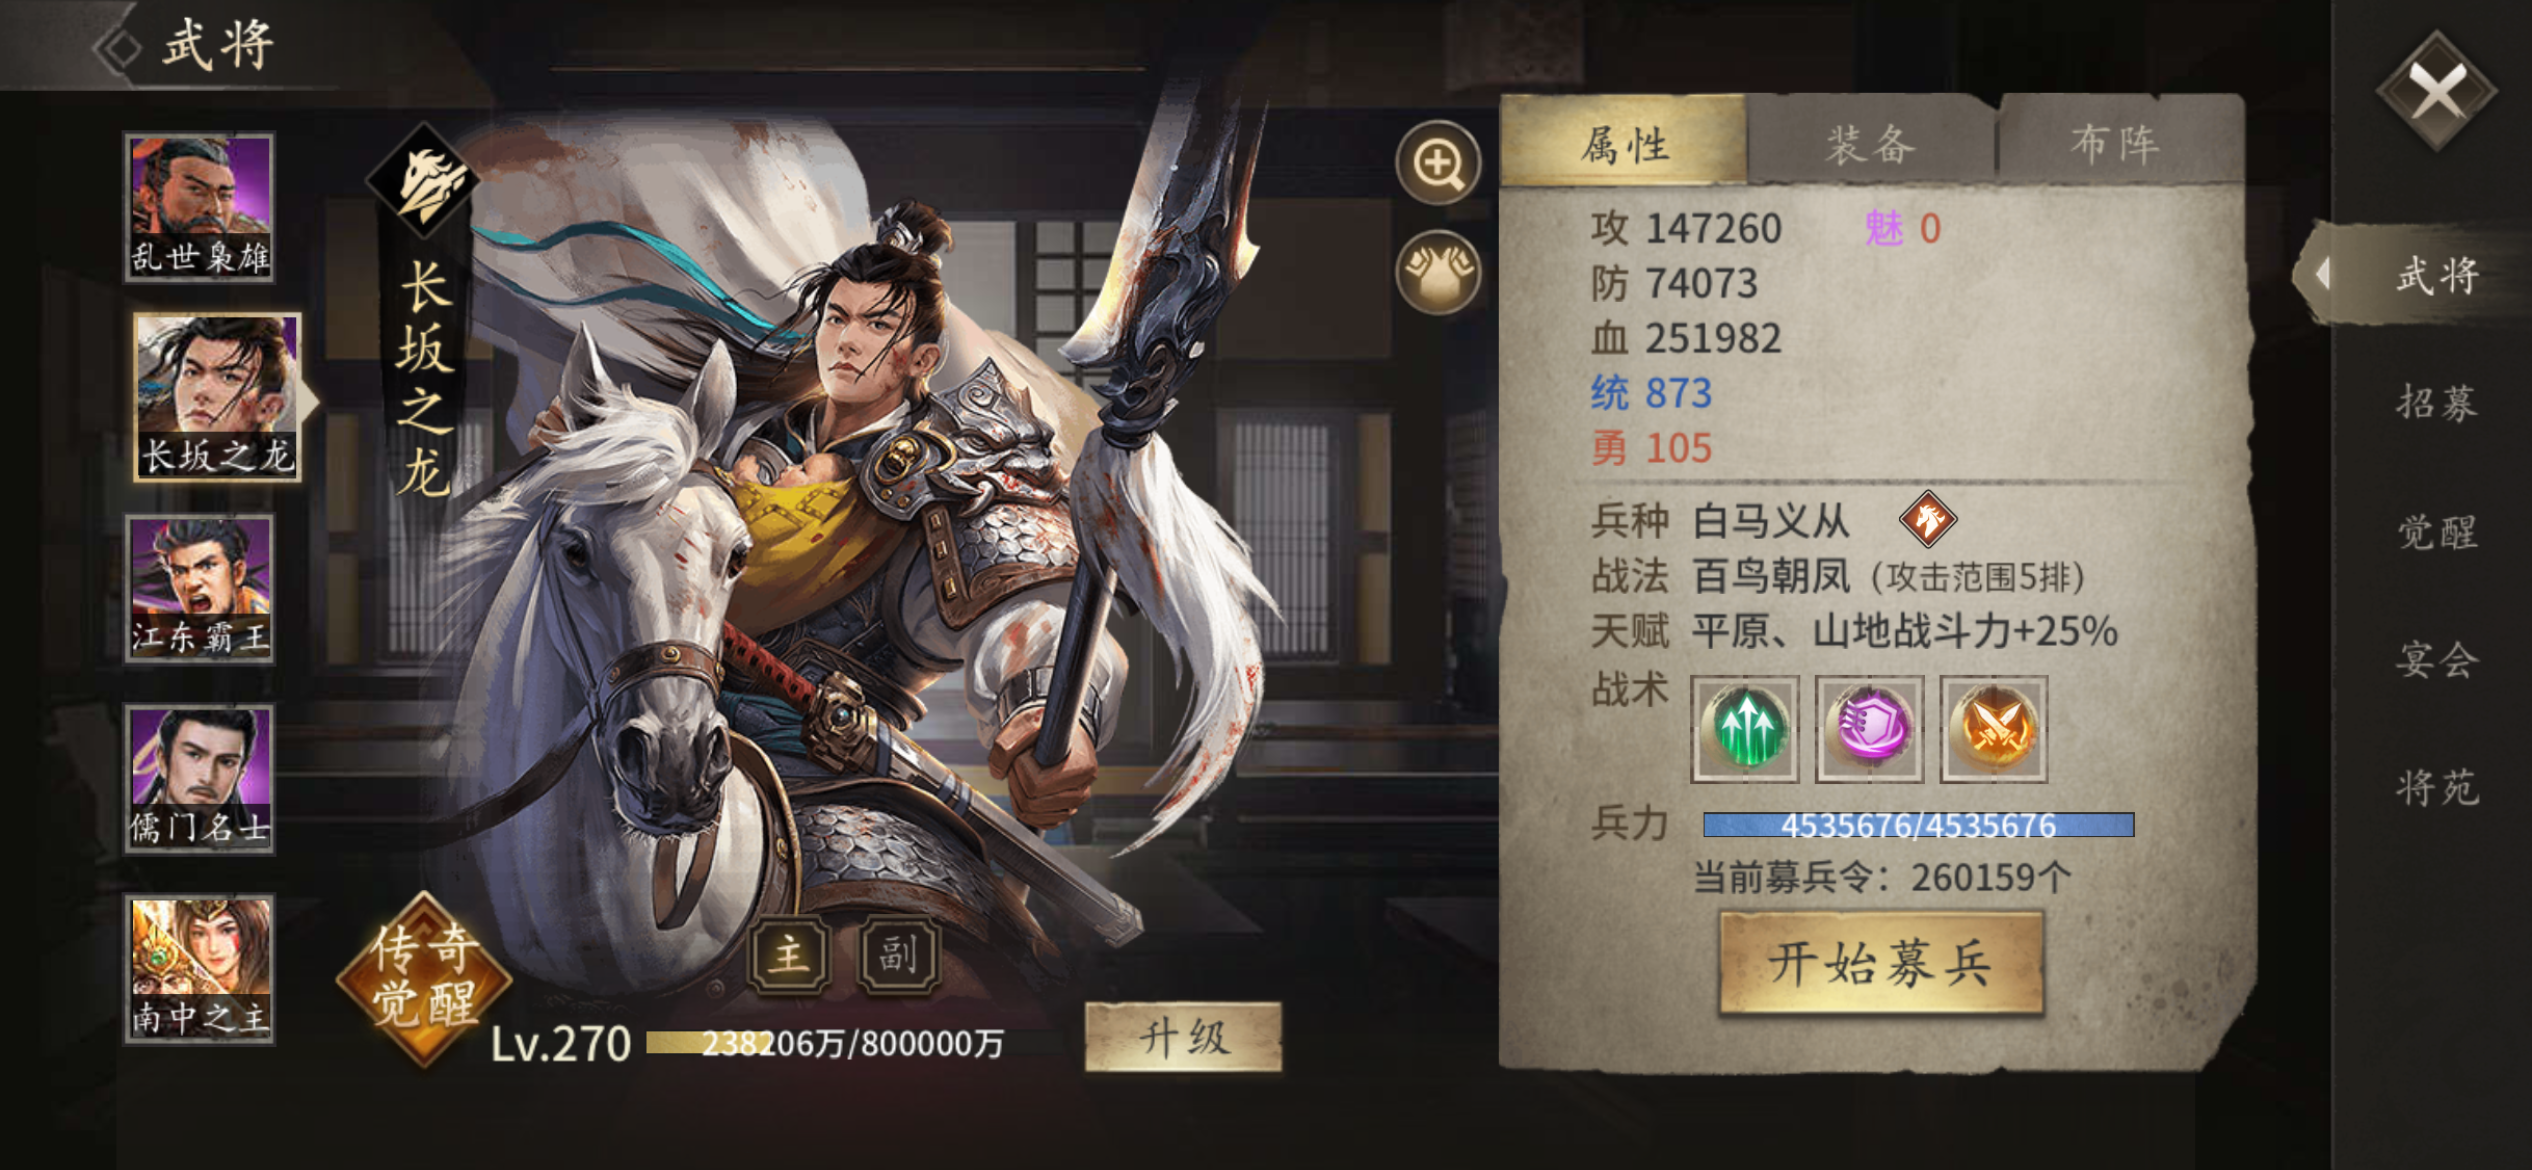This screenshot has width=2532, height=1170.
Task: Tap the clasped hands icon button
Action: tap(1438, 272)
